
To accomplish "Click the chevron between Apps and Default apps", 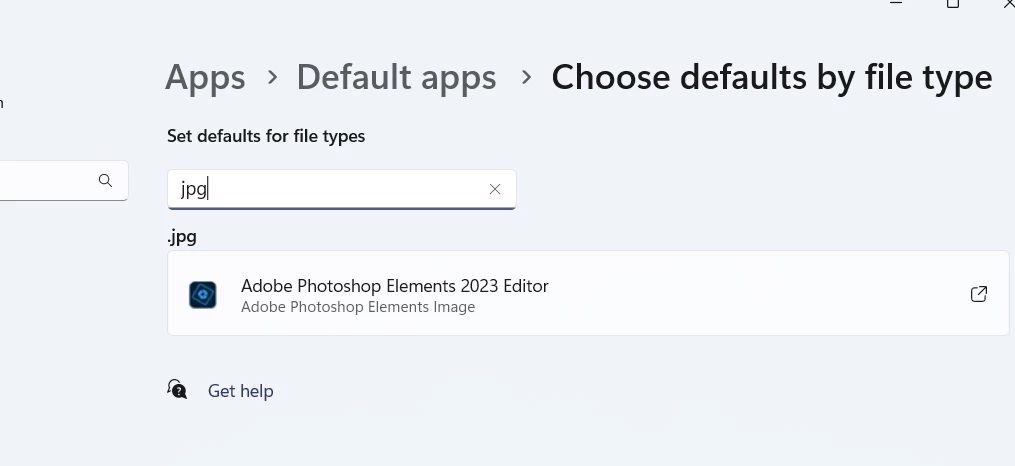I will (273, 78).
